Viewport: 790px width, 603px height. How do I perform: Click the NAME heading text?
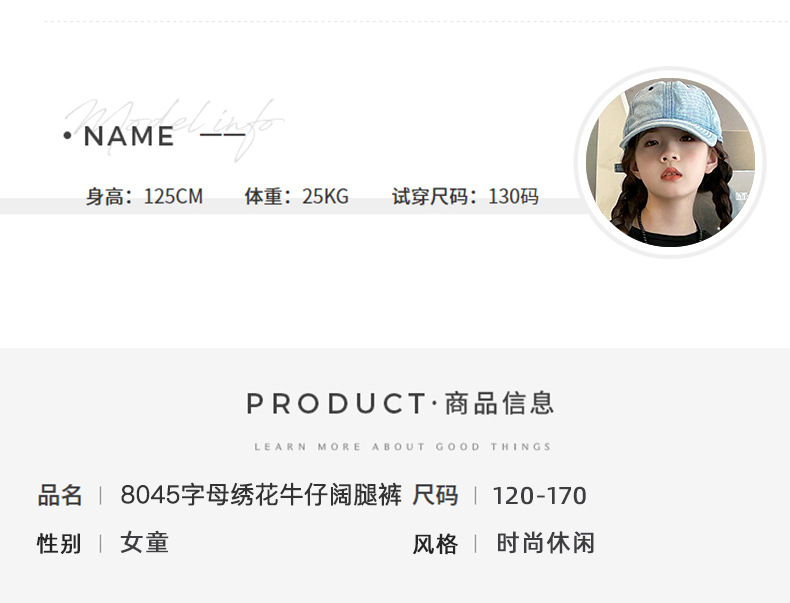(129, 136)
